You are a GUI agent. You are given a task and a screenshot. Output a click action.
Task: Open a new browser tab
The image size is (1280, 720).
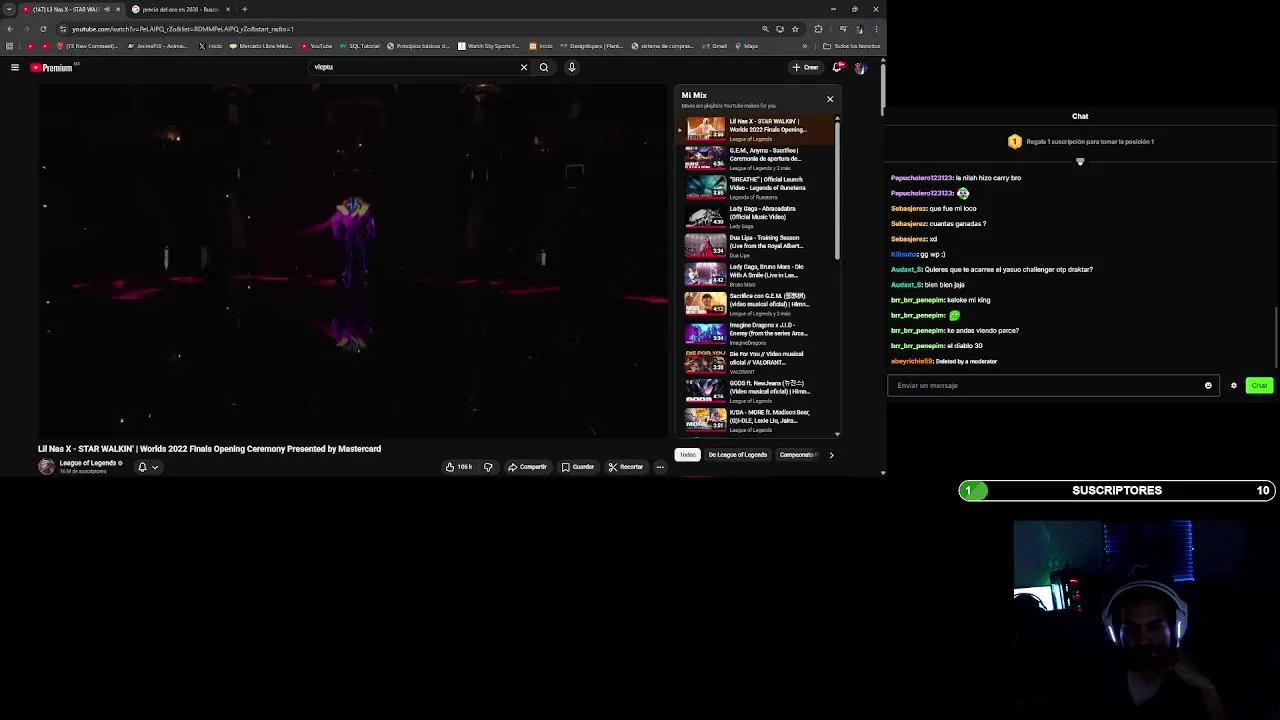(x=244, y=9)
